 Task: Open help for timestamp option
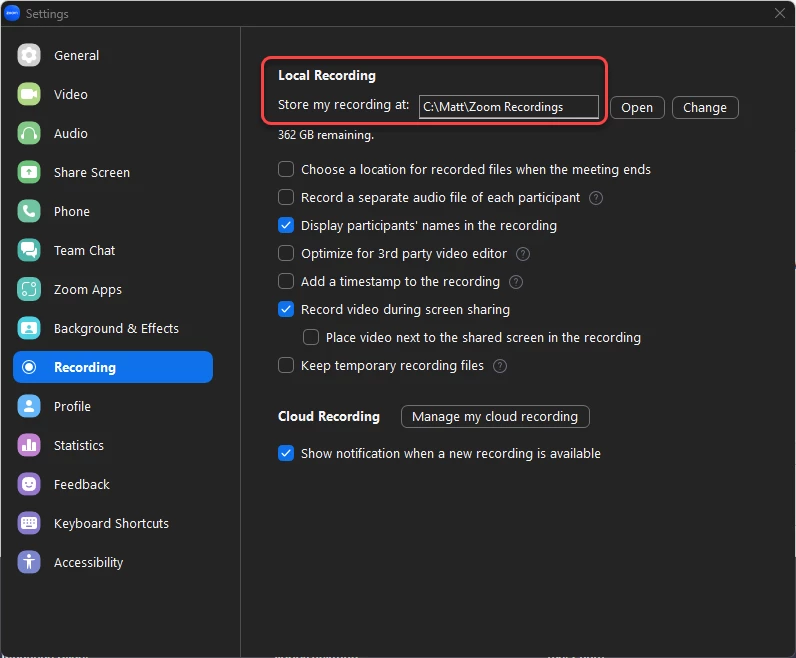(516, 282)
